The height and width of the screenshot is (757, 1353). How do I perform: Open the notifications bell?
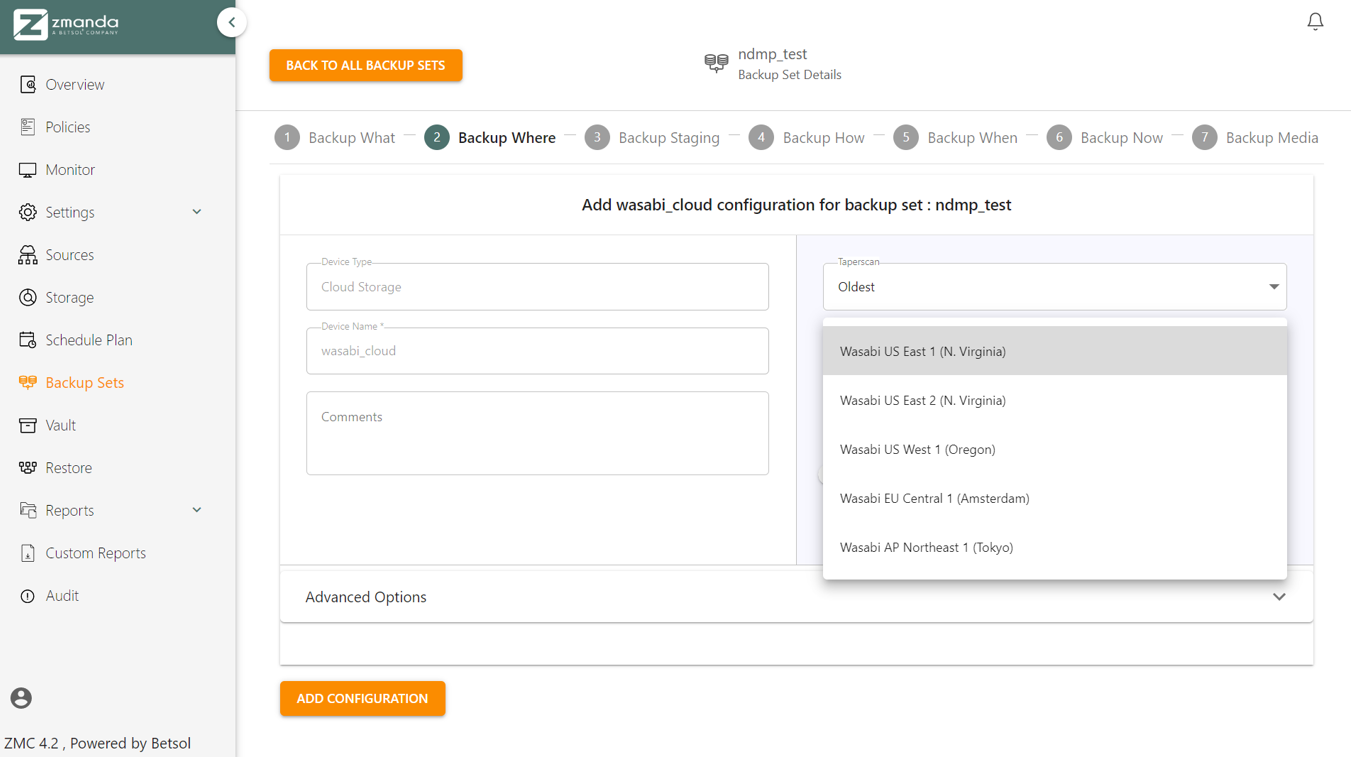[x=1315, y=21]
